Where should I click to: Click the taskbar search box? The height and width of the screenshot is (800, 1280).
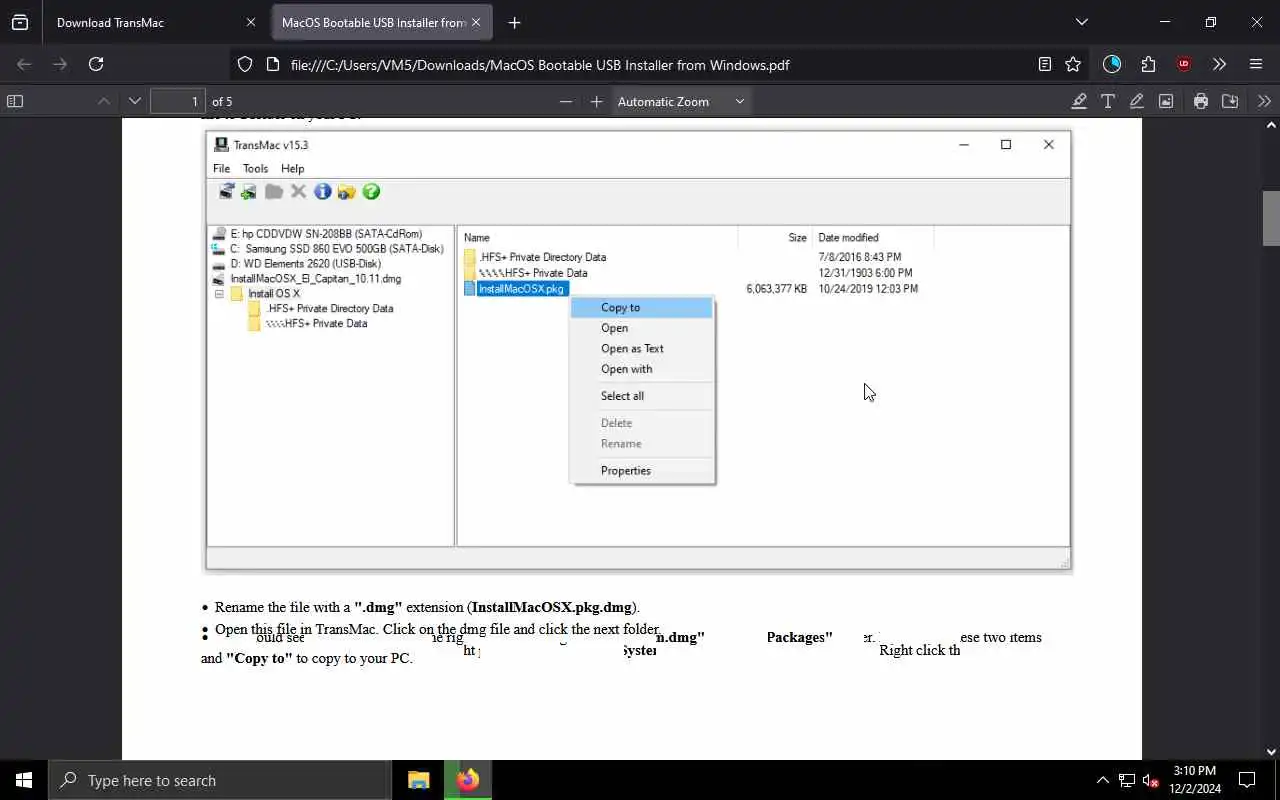pos(220,780)
